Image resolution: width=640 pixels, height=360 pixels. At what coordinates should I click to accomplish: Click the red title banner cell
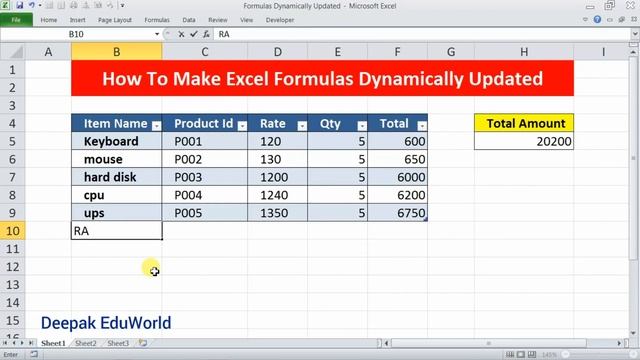click(x=322, y=78)
